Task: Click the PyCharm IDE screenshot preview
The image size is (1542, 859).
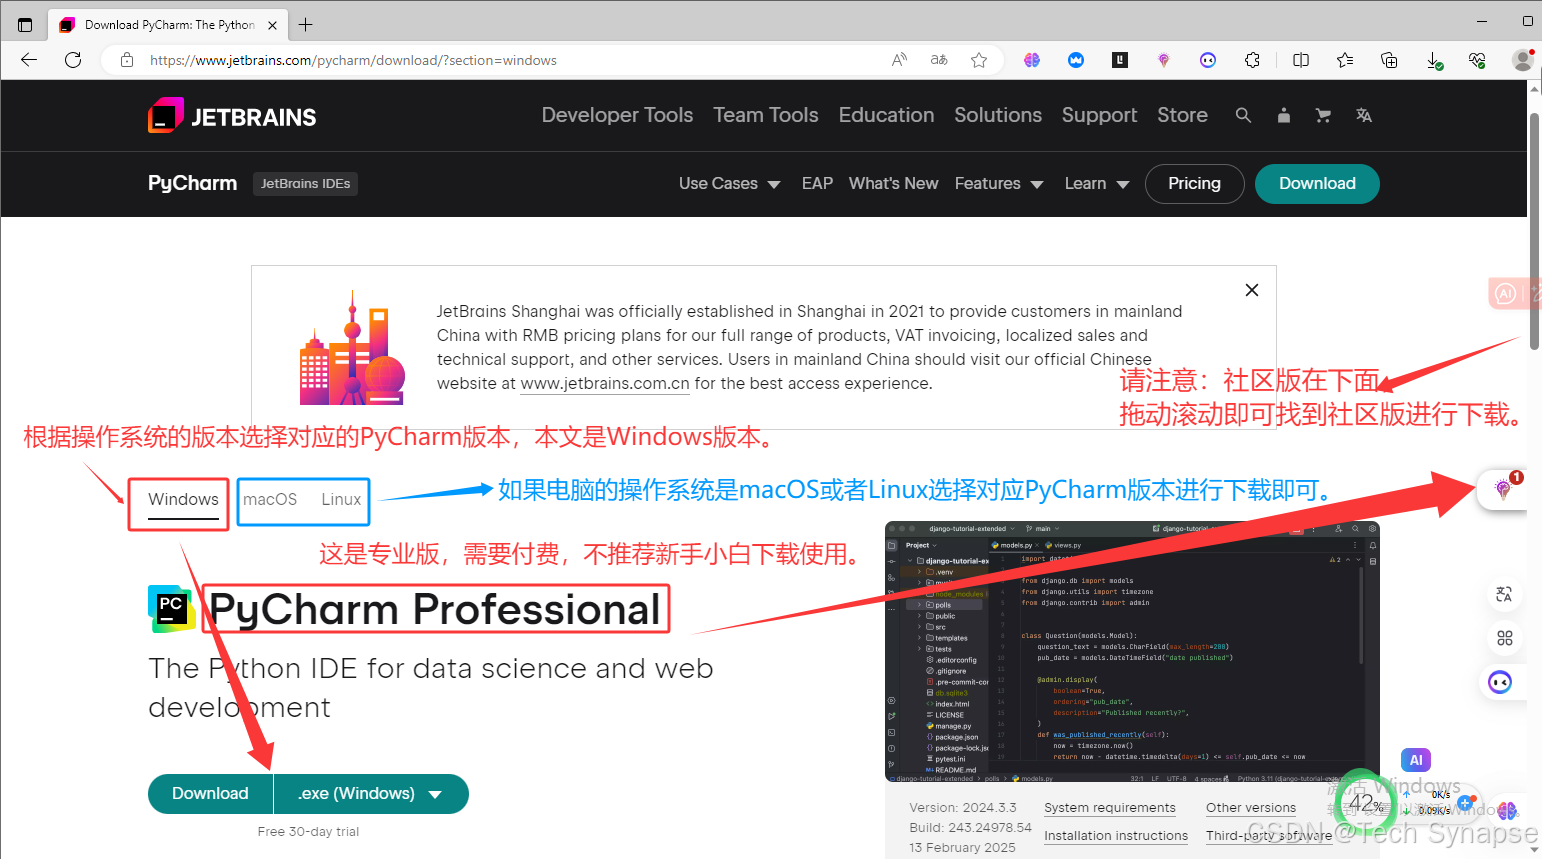Action: coord(1132,651)
